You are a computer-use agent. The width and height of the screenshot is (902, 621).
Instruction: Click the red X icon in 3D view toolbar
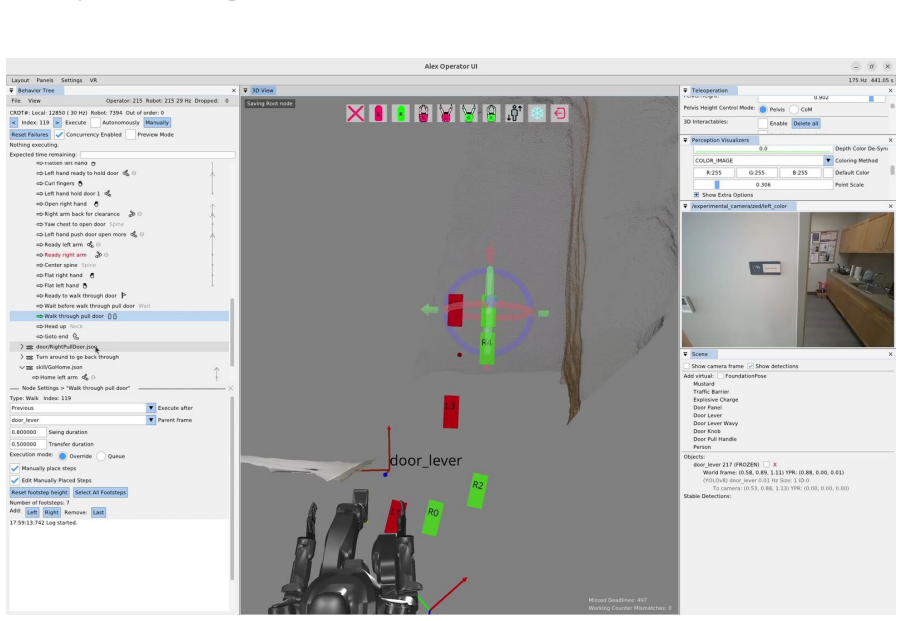pyautogui.click(x=356, y=113)
